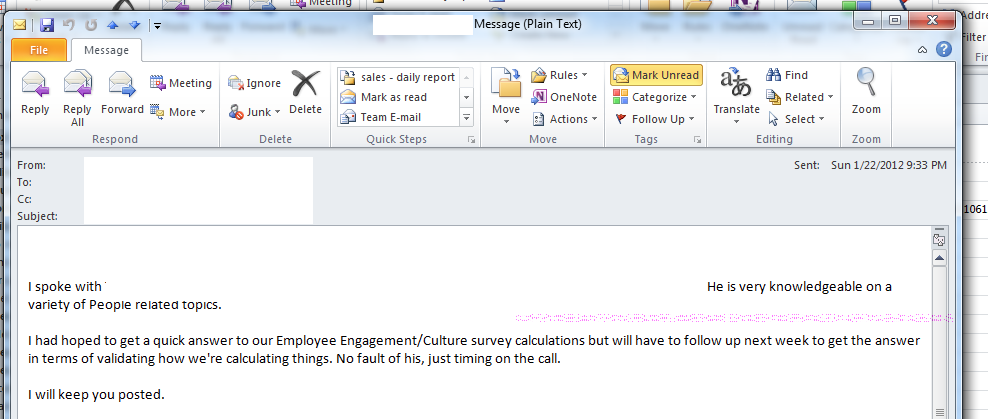Forward this email message

coord(122,93)
